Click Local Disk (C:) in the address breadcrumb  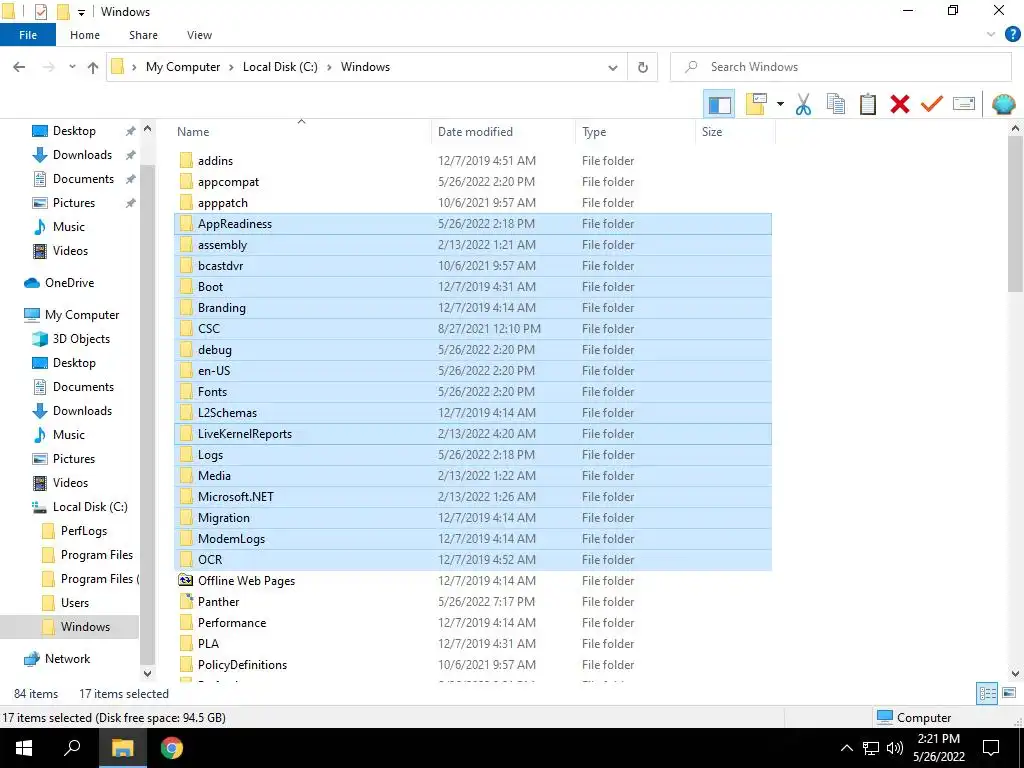(280, 67)
